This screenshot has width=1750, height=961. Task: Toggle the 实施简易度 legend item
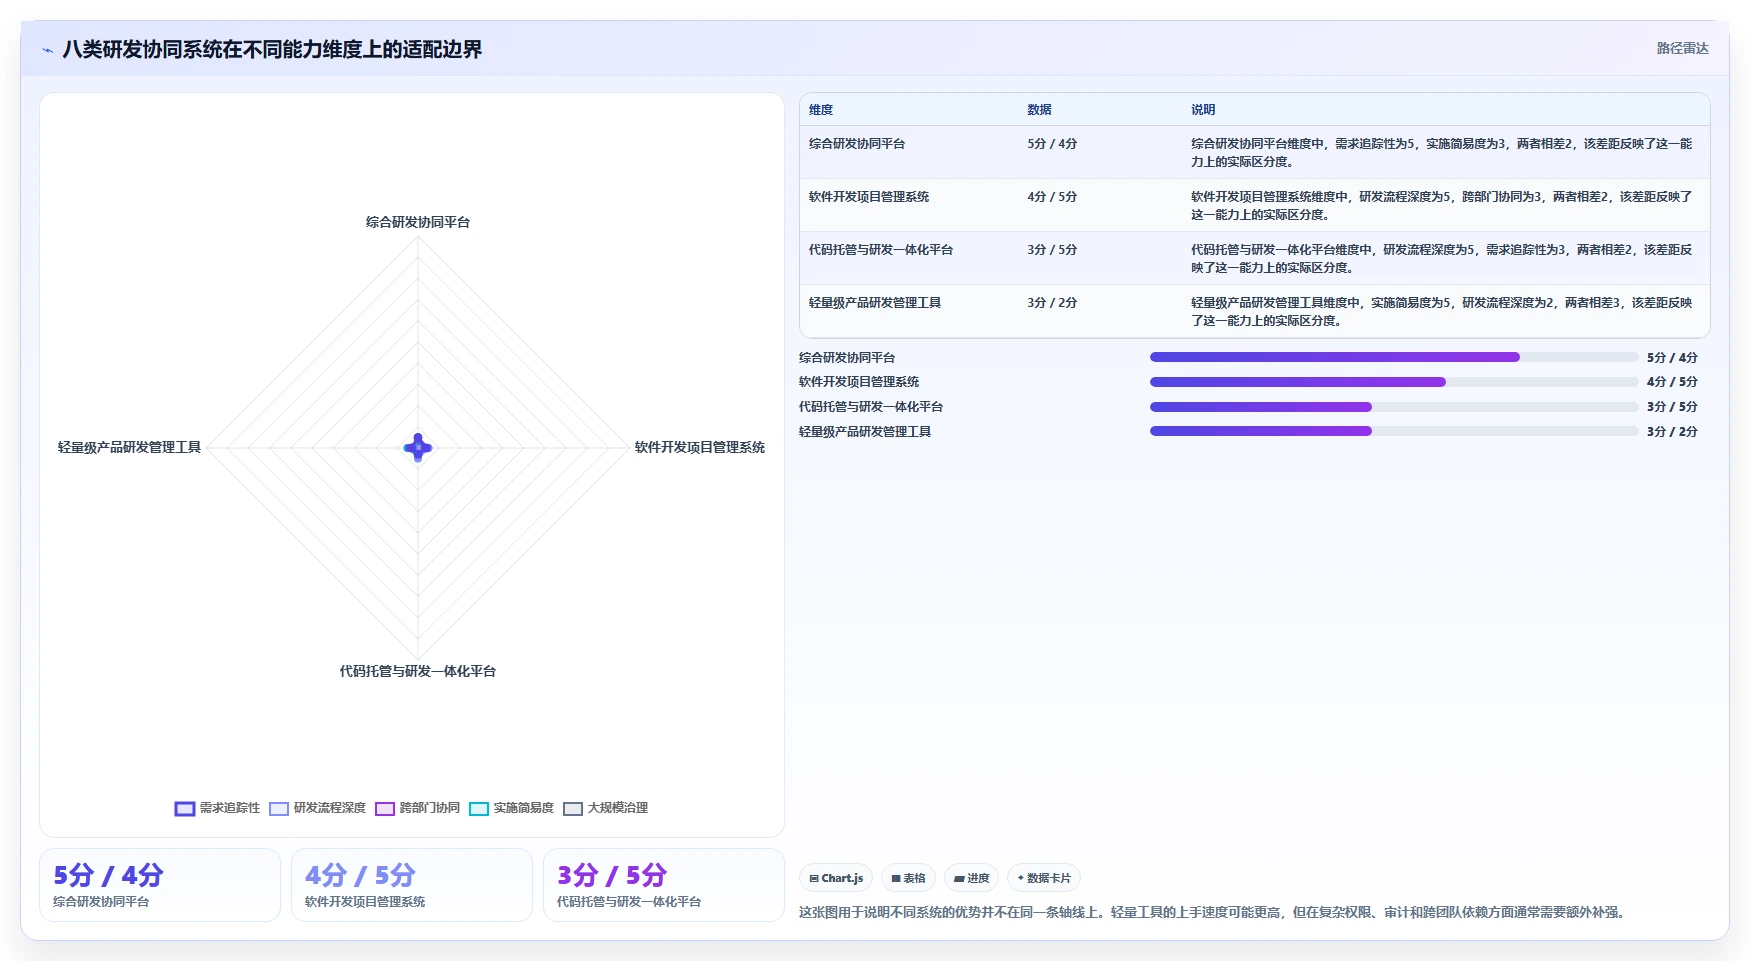point(511,808)
